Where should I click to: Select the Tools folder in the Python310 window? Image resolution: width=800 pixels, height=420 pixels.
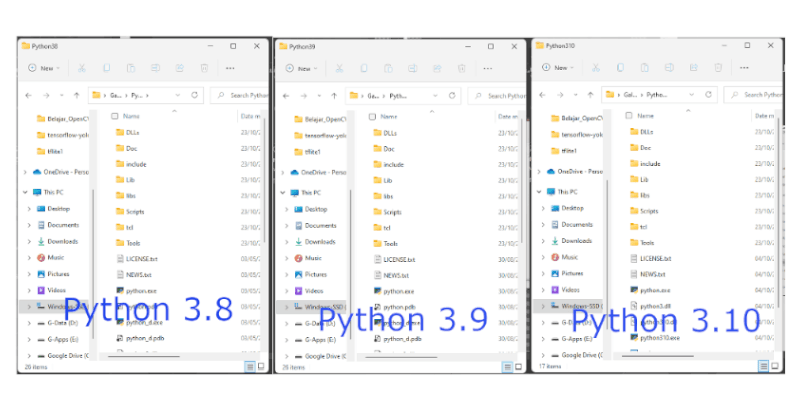642,242
